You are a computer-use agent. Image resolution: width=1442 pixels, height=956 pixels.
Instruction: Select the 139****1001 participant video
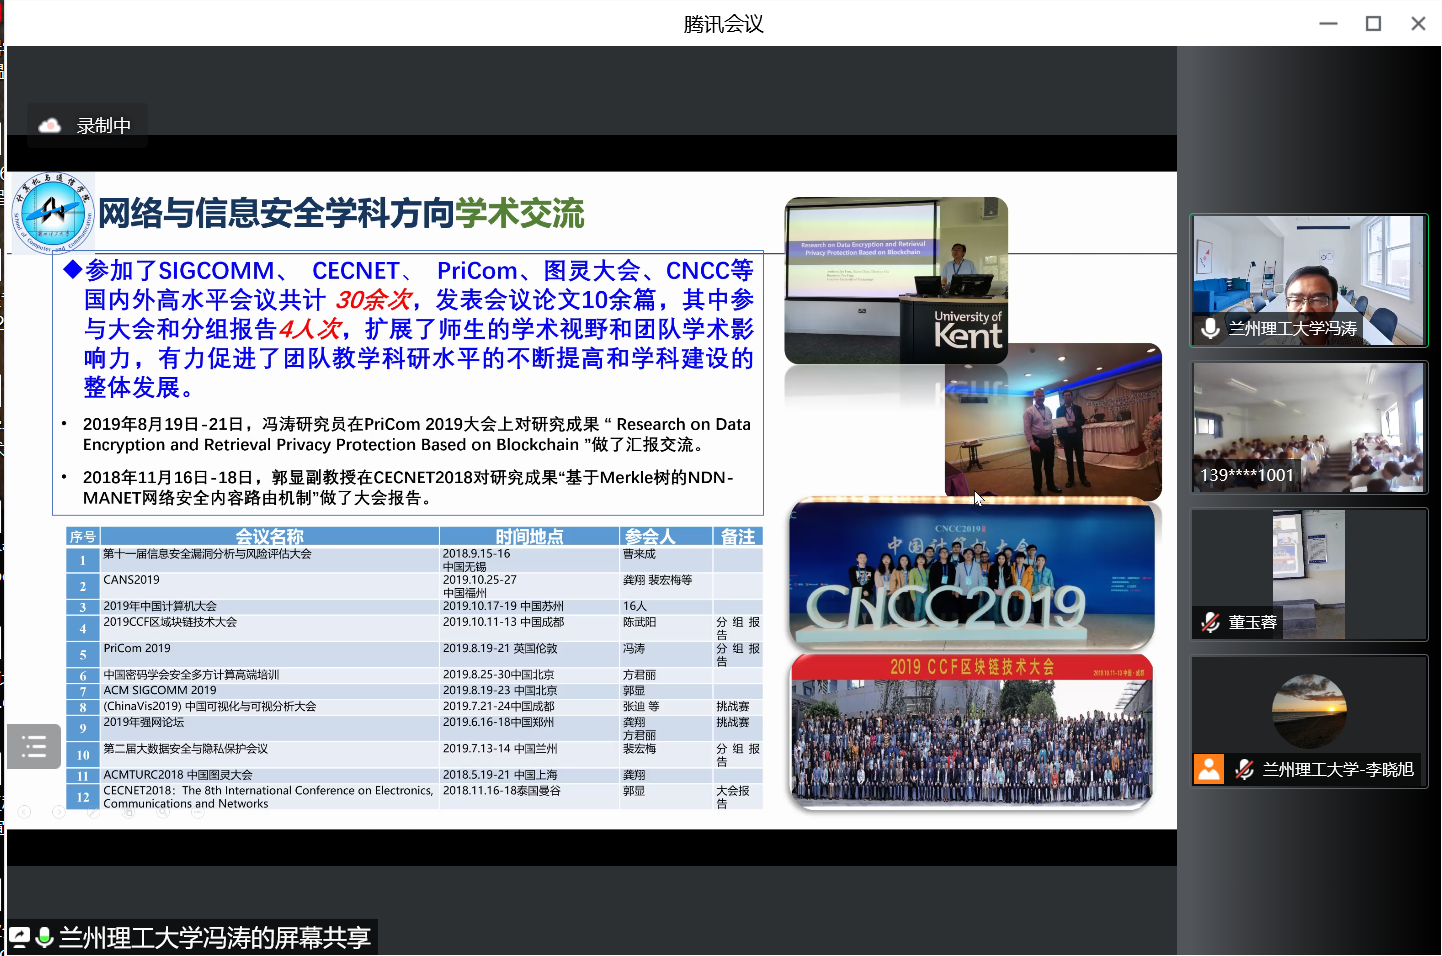click(x=1308, y=425)
